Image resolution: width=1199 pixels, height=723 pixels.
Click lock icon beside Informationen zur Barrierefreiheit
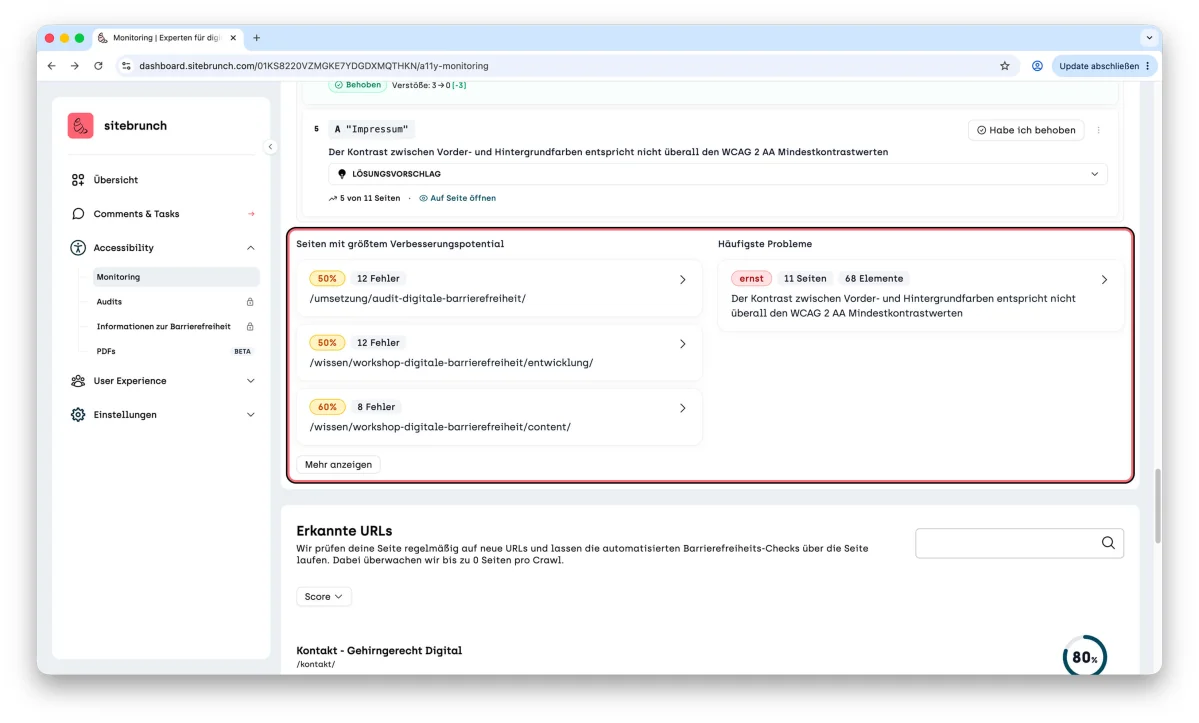click(250, 326)
